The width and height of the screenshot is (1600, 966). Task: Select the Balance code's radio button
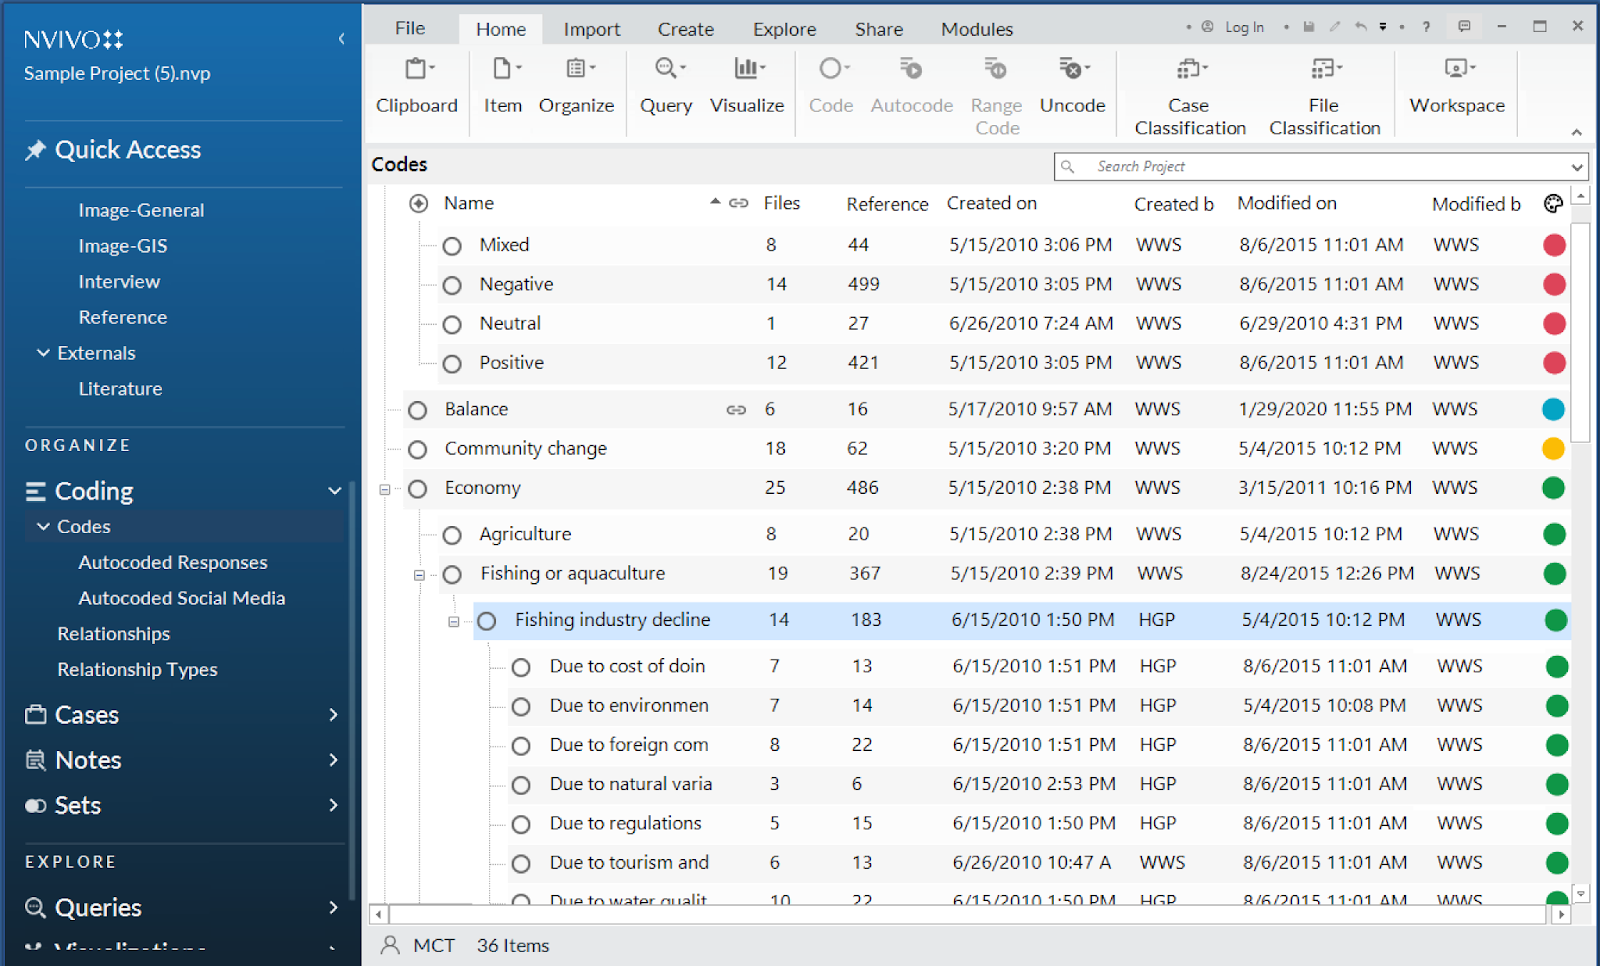(417, 409)
